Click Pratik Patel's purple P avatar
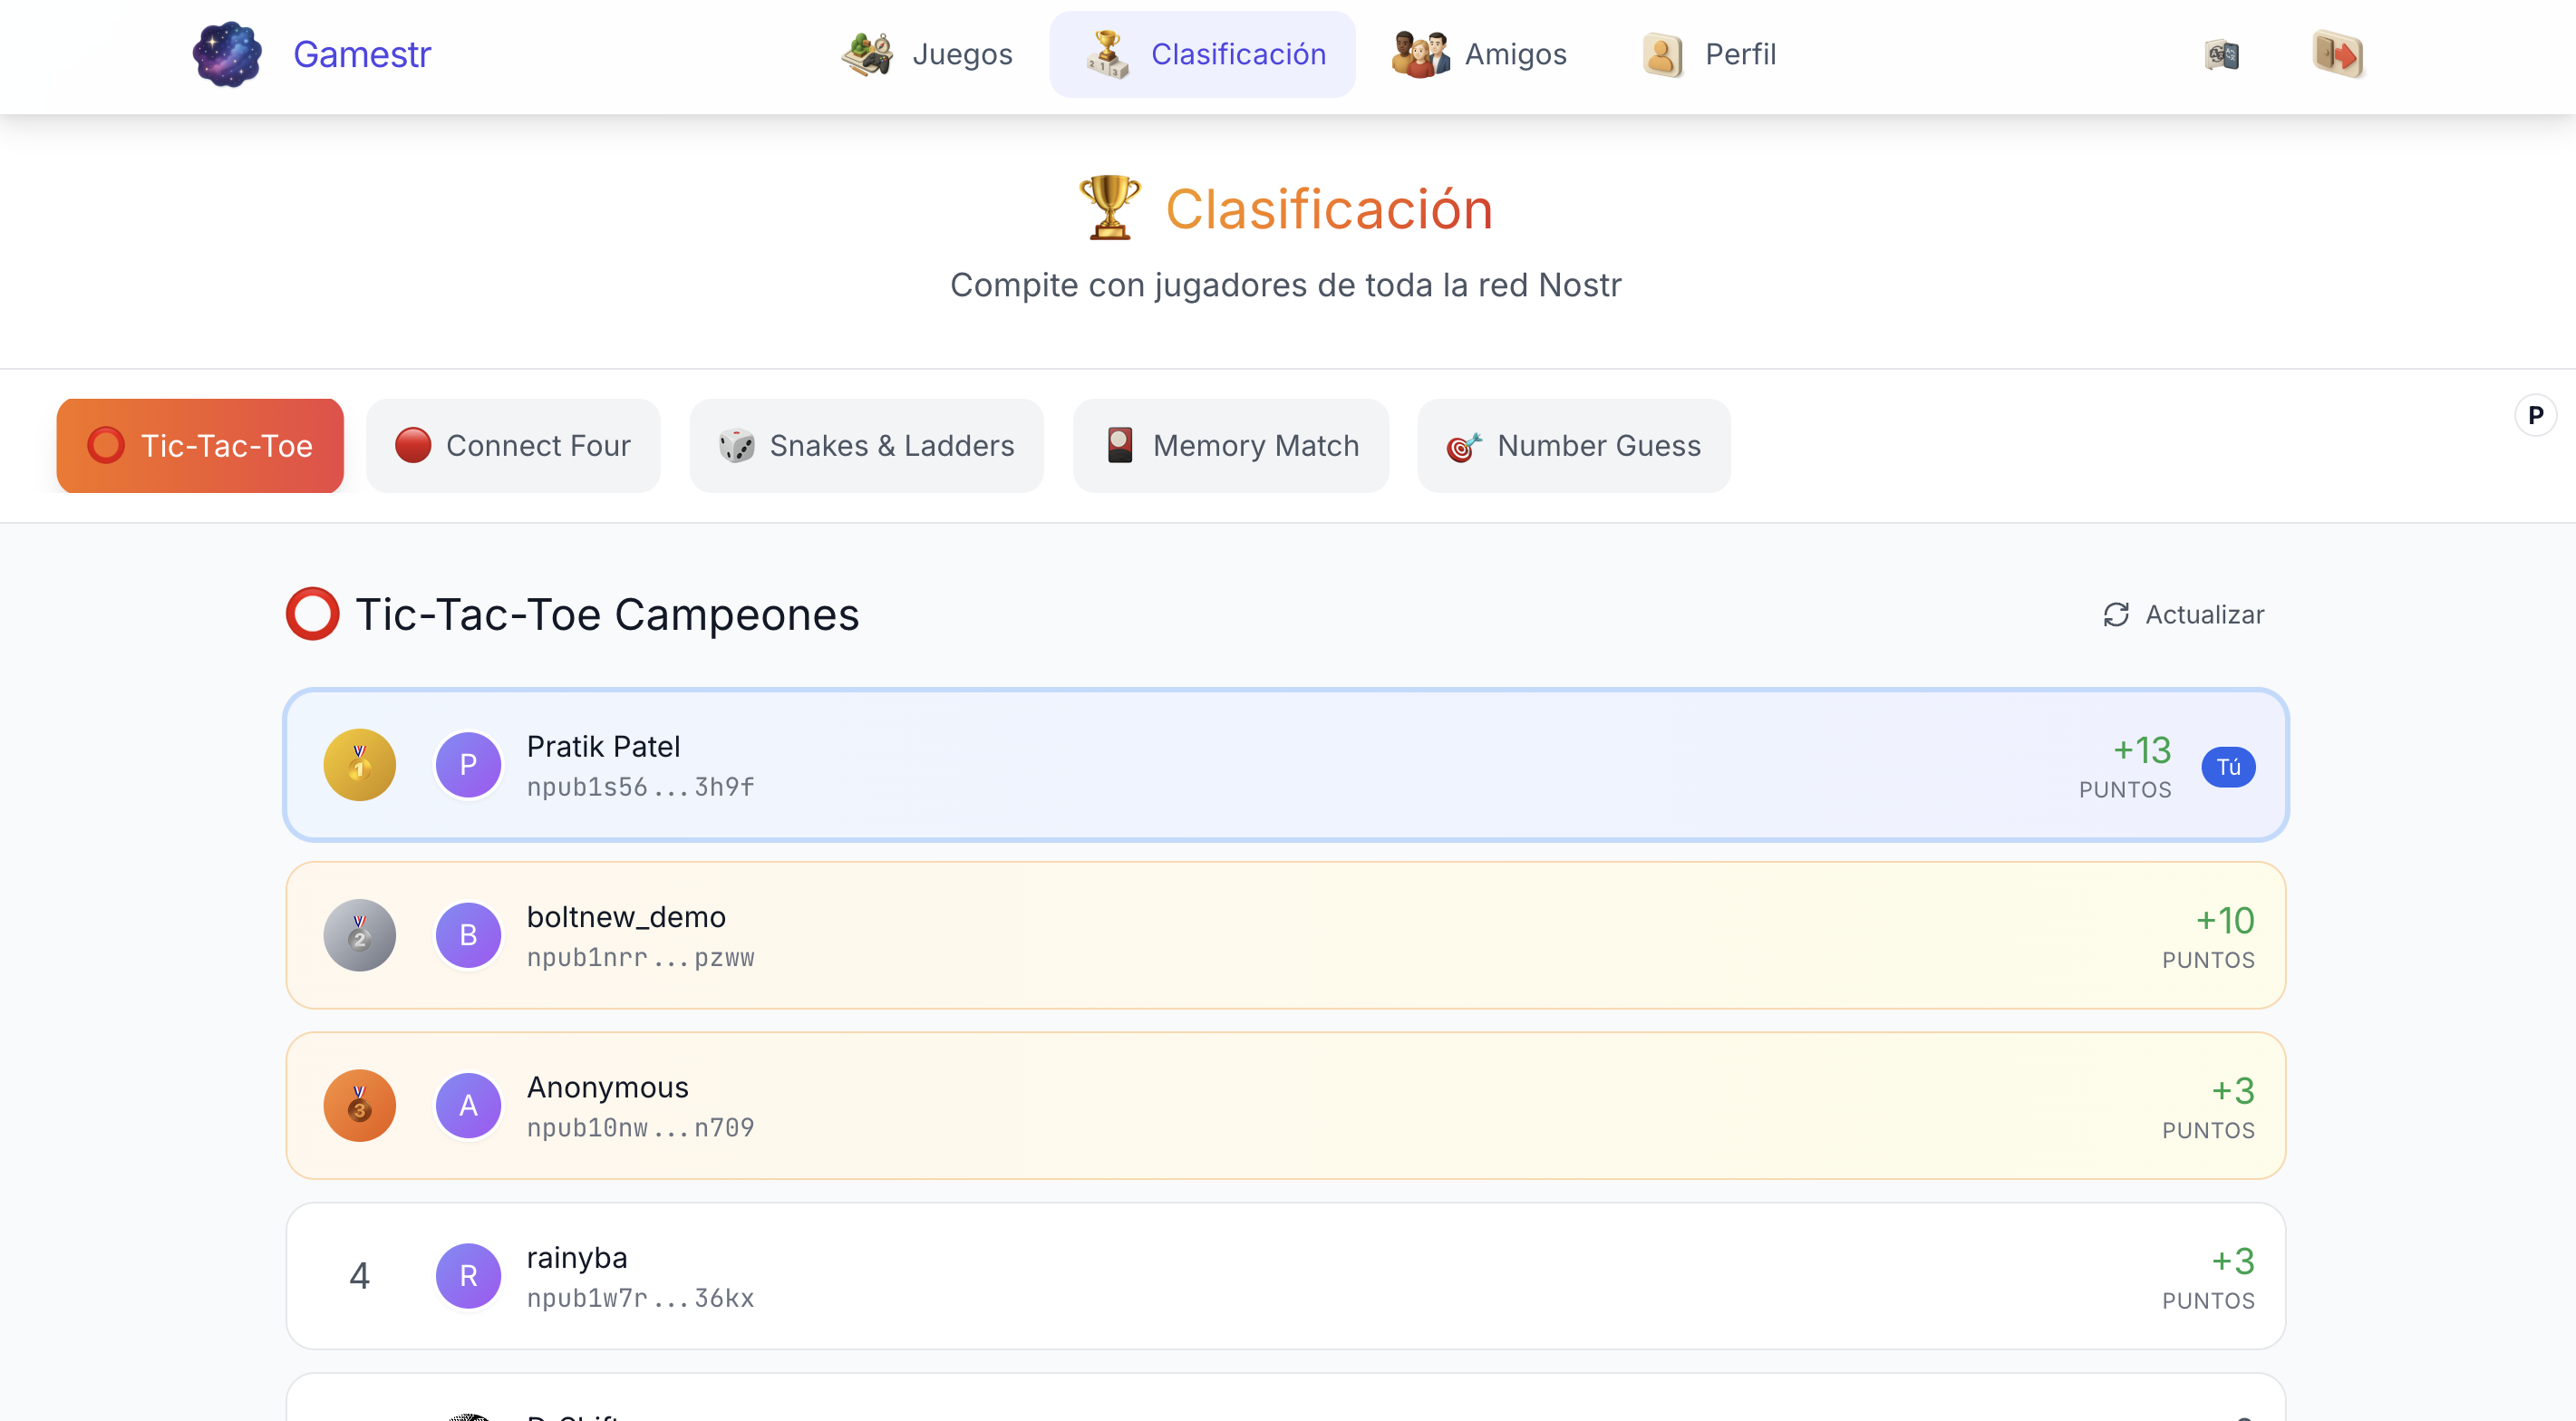Viewport: 2576px width, 1421px height. [468, 765]
